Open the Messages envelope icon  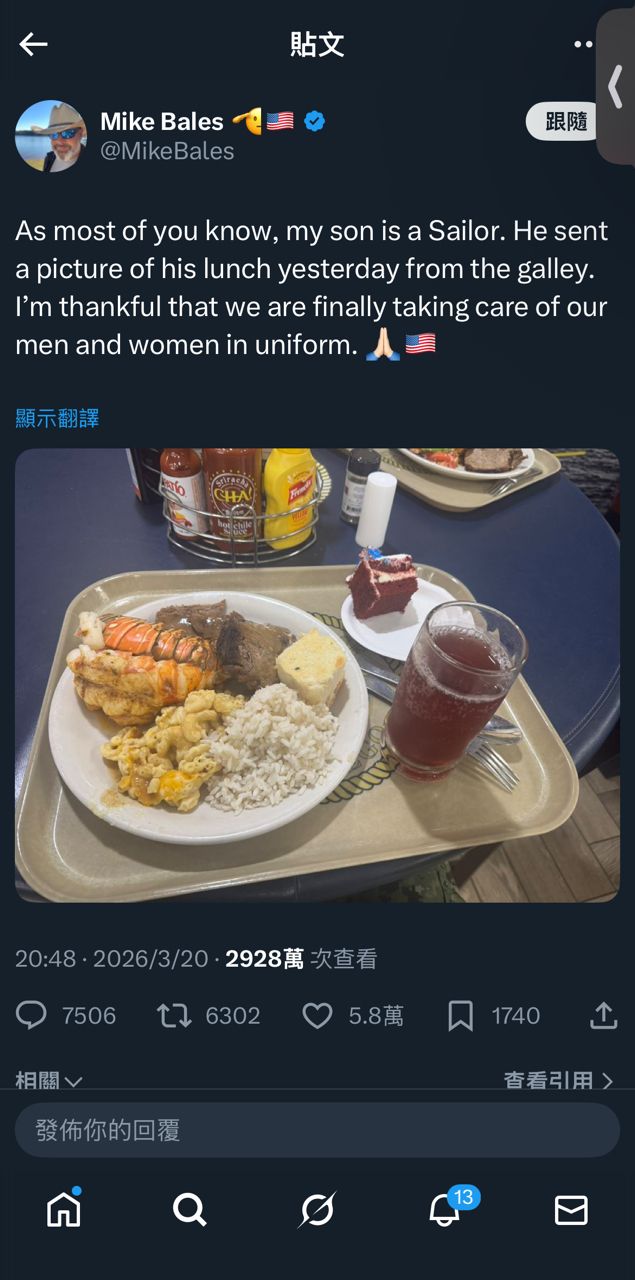click(x=571, y=1210)
